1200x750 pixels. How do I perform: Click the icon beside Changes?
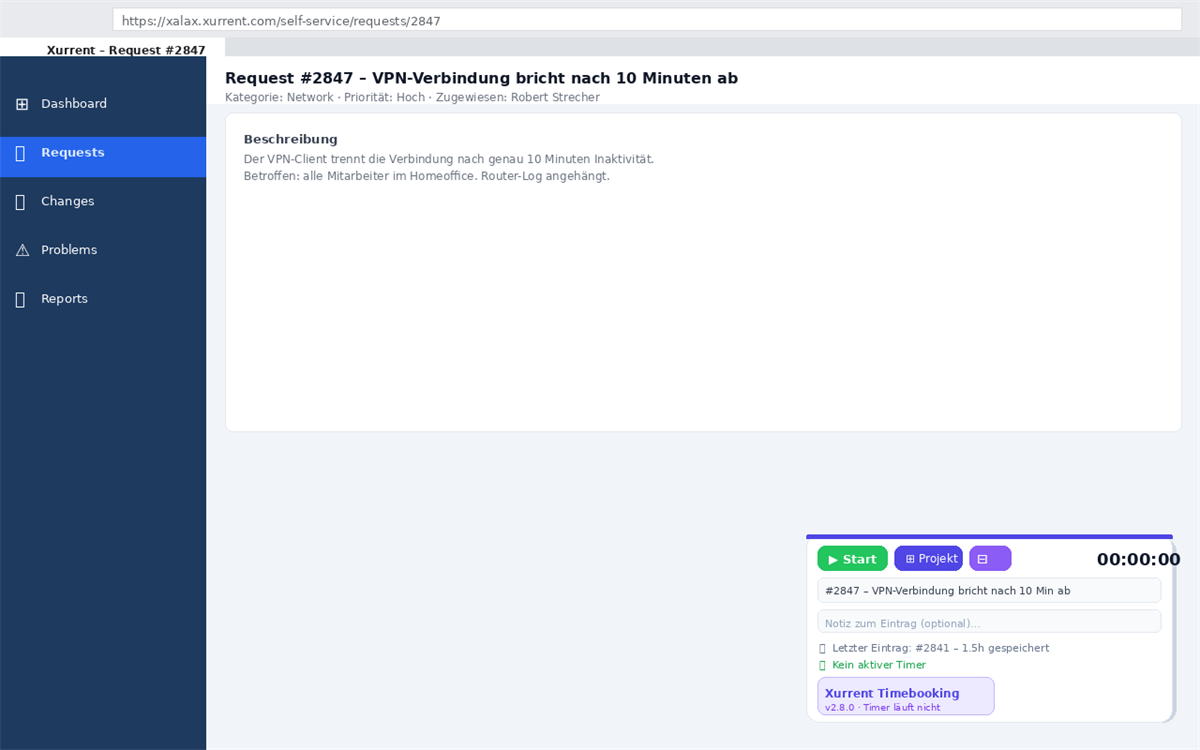21,202
